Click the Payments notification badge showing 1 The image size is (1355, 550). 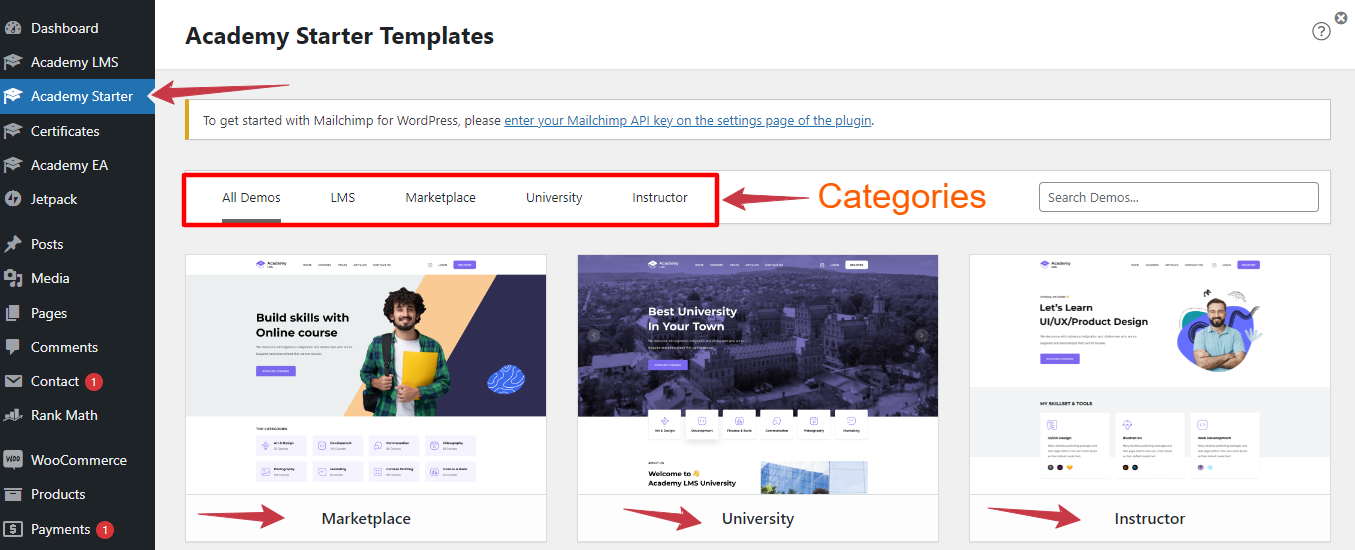click(x=105, y=530)
